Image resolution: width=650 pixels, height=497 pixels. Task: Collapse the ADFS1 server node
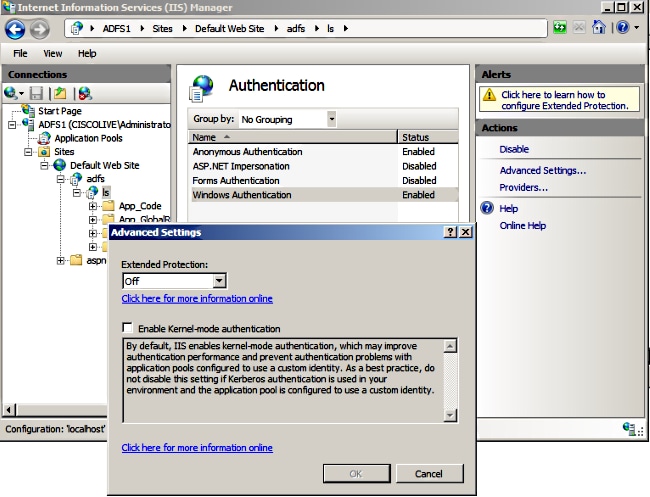point(12,124)
